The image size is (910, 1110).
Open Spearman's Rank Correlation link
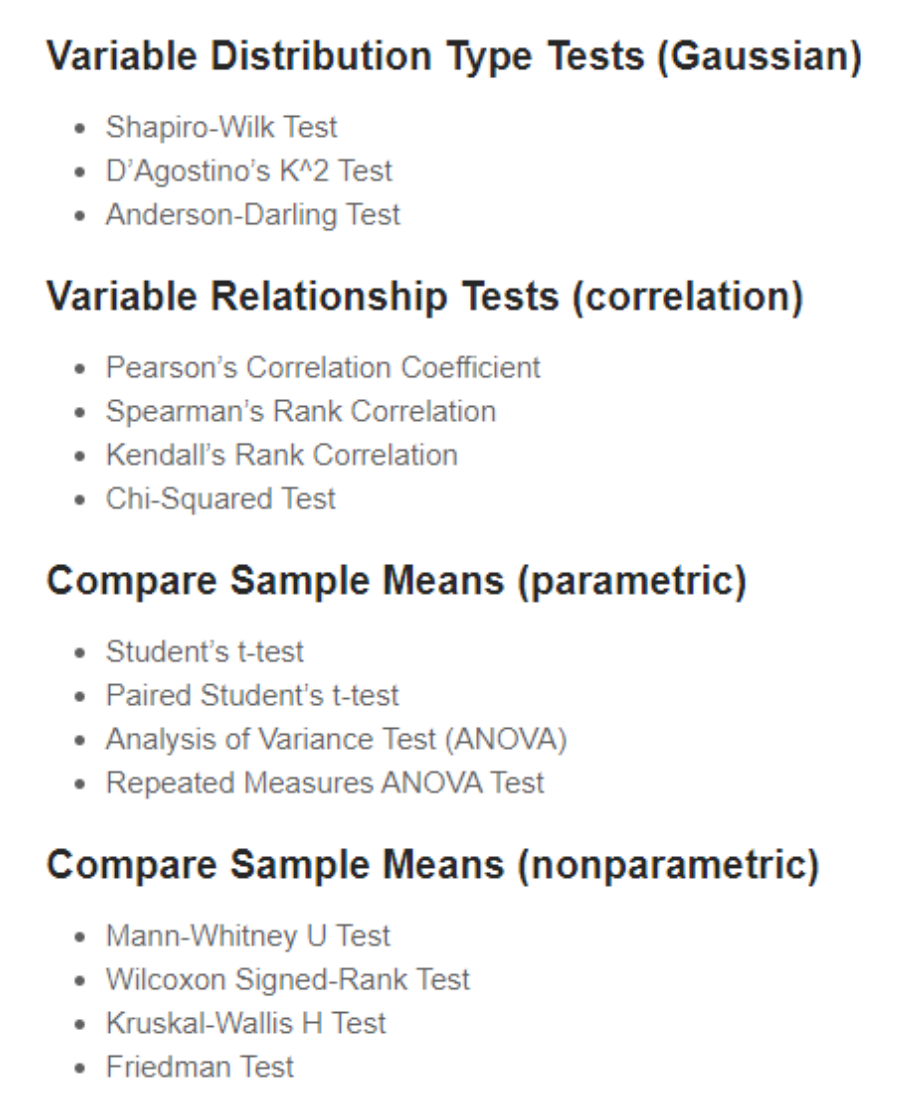point(300,411)
